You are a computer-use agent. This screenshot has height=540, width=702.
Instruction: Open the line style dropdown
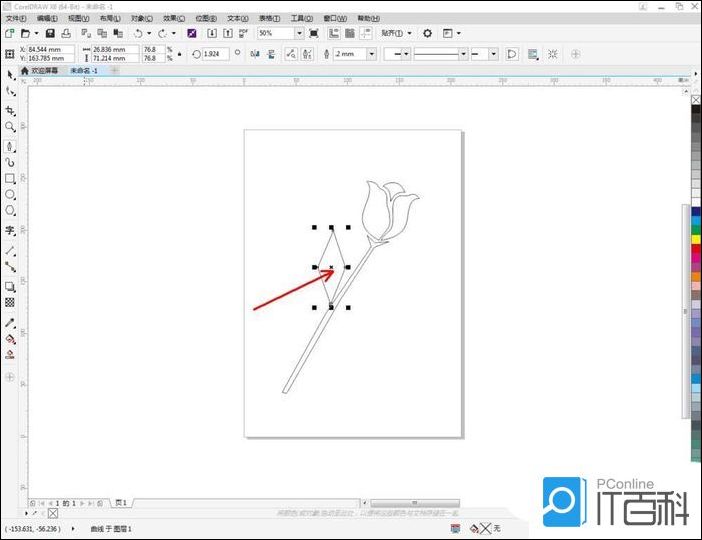(x=463, y=54)
